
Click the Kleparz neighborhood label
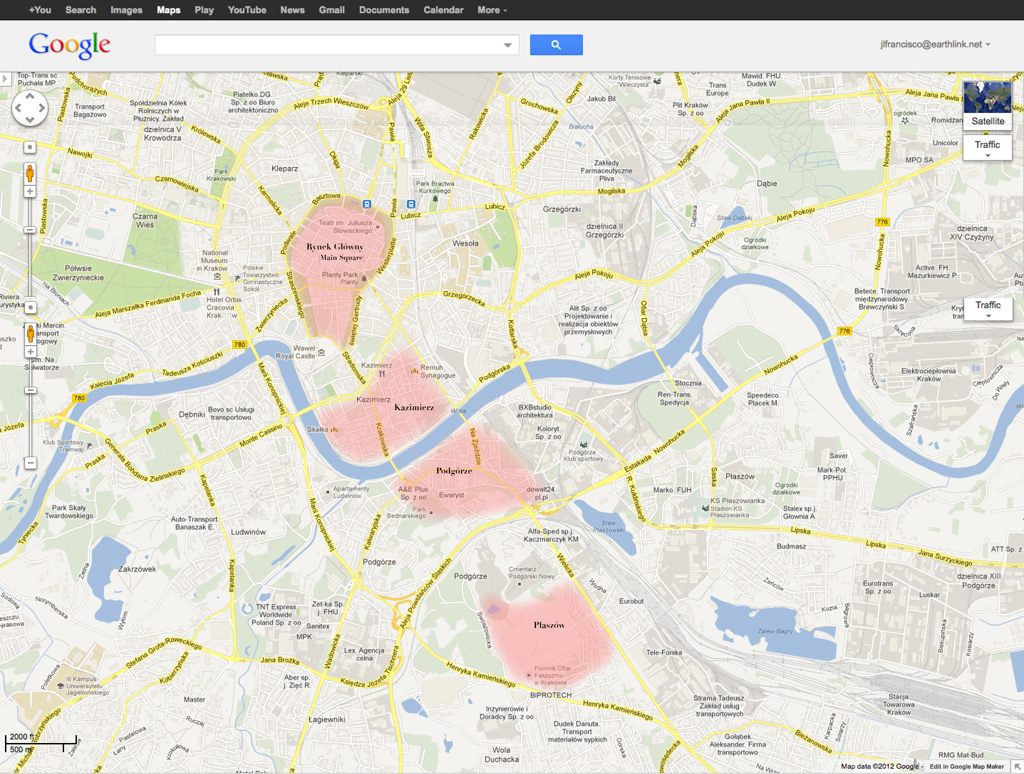[284, 169]
